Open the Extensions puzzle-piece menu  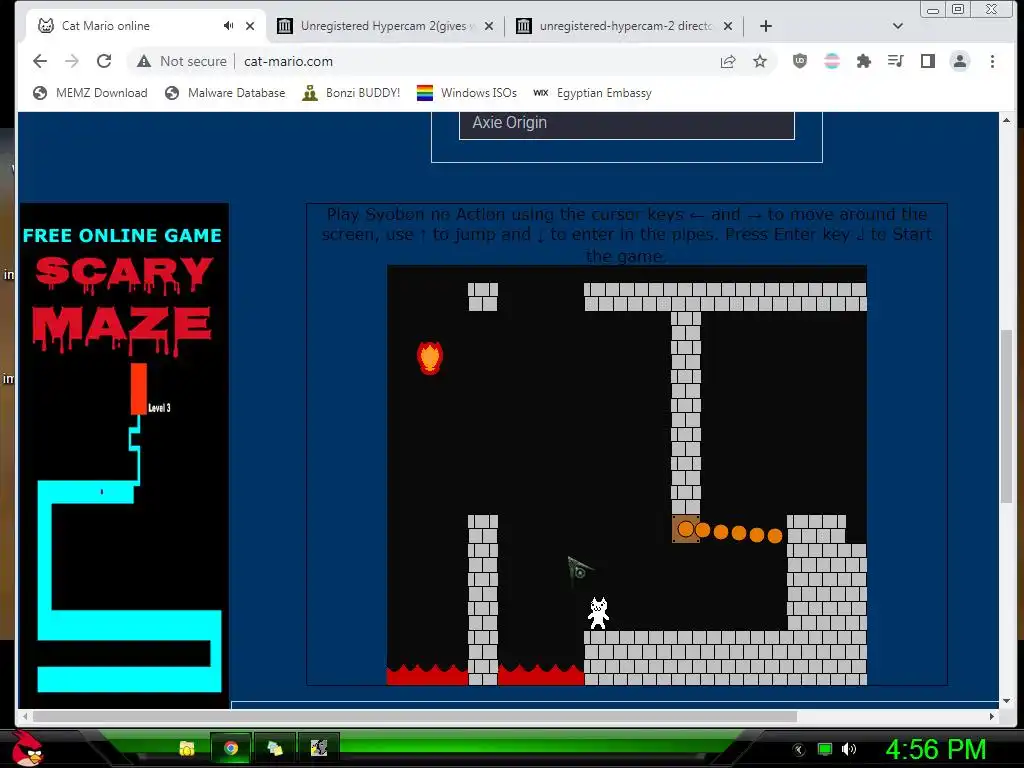(864, 61)
